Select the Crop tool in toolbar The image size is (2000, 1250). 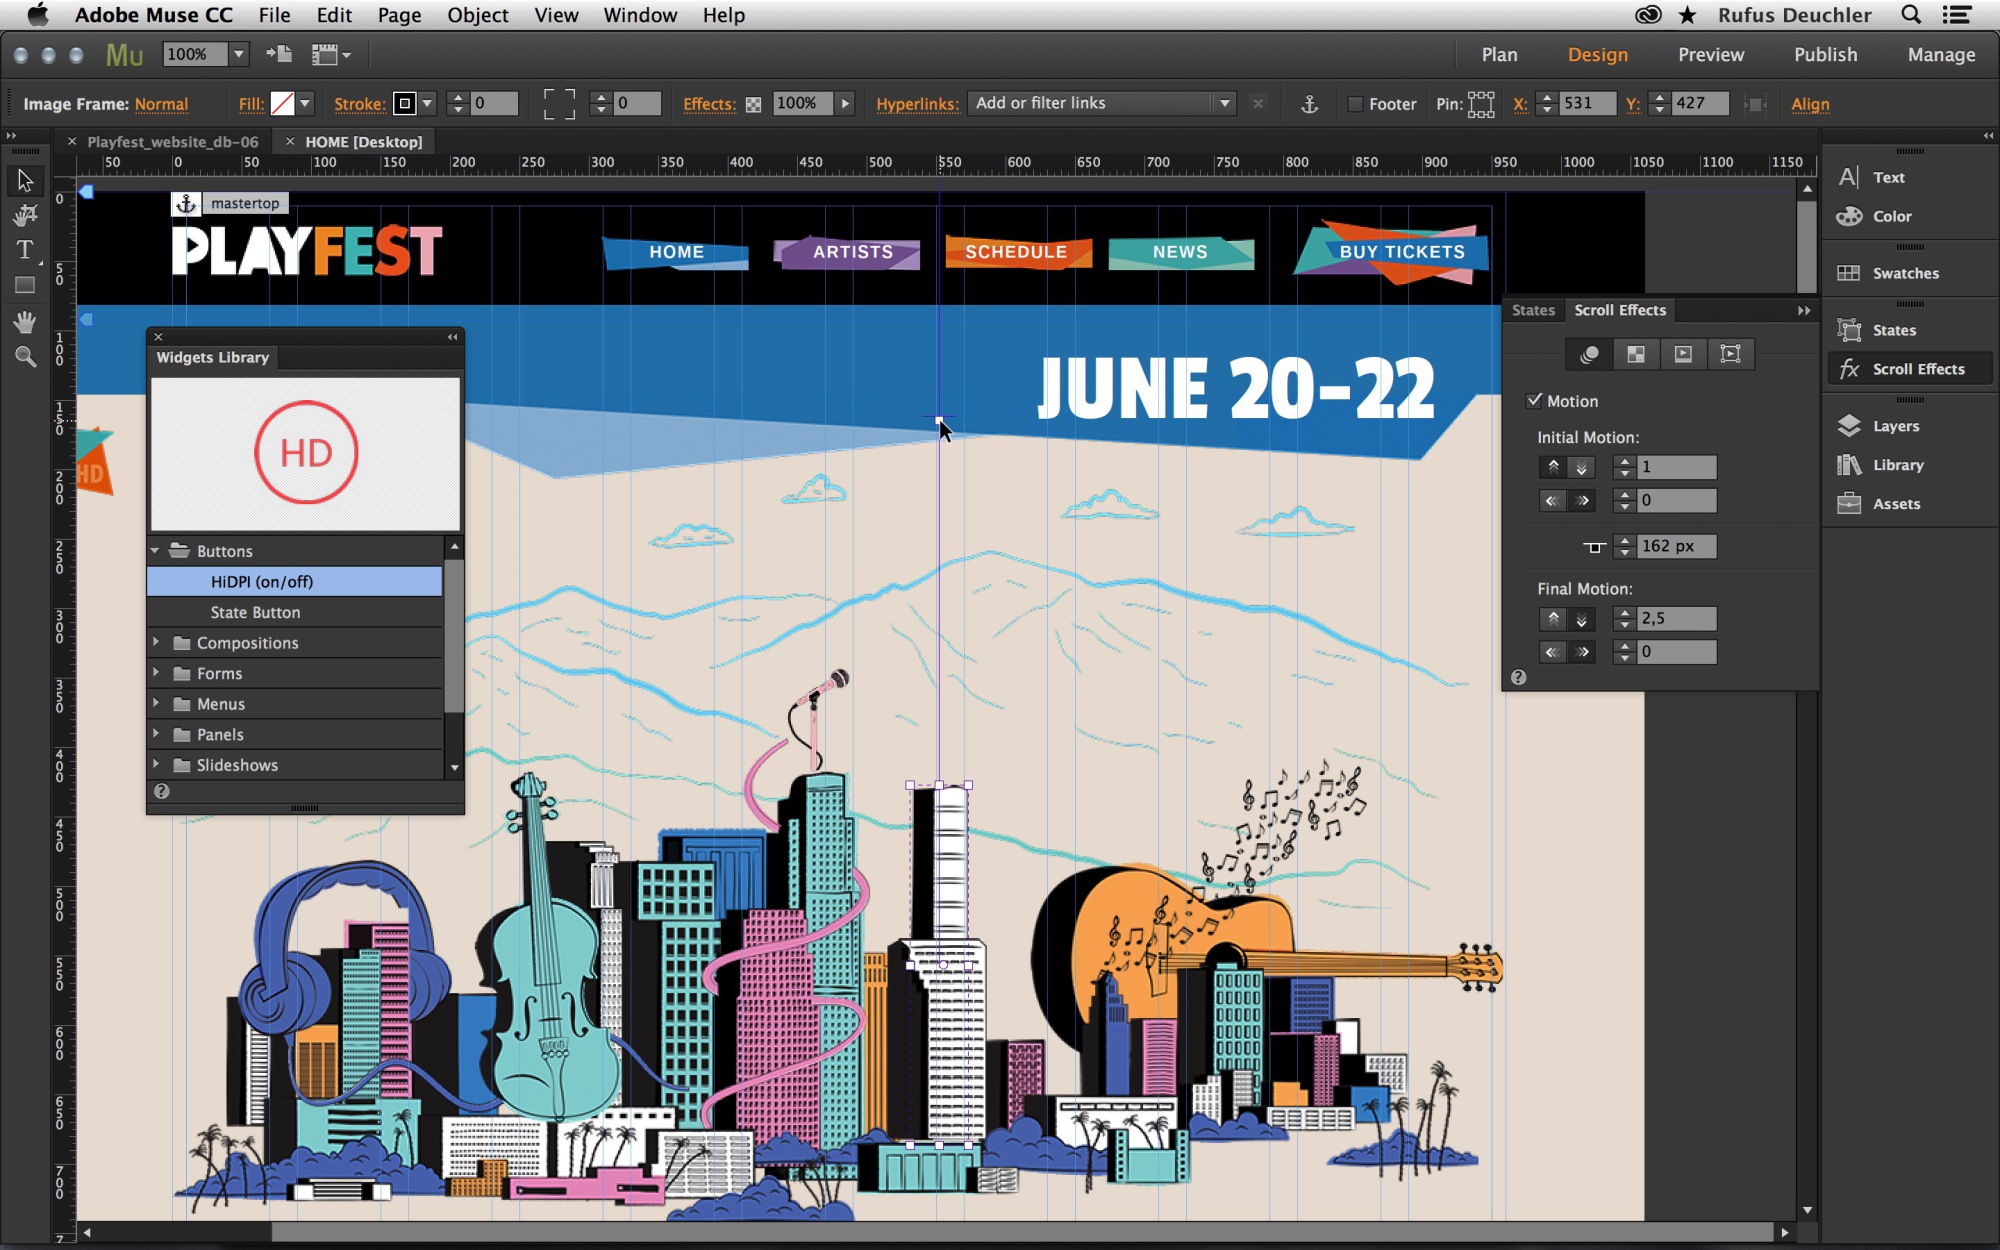click(x=25, y=215)
